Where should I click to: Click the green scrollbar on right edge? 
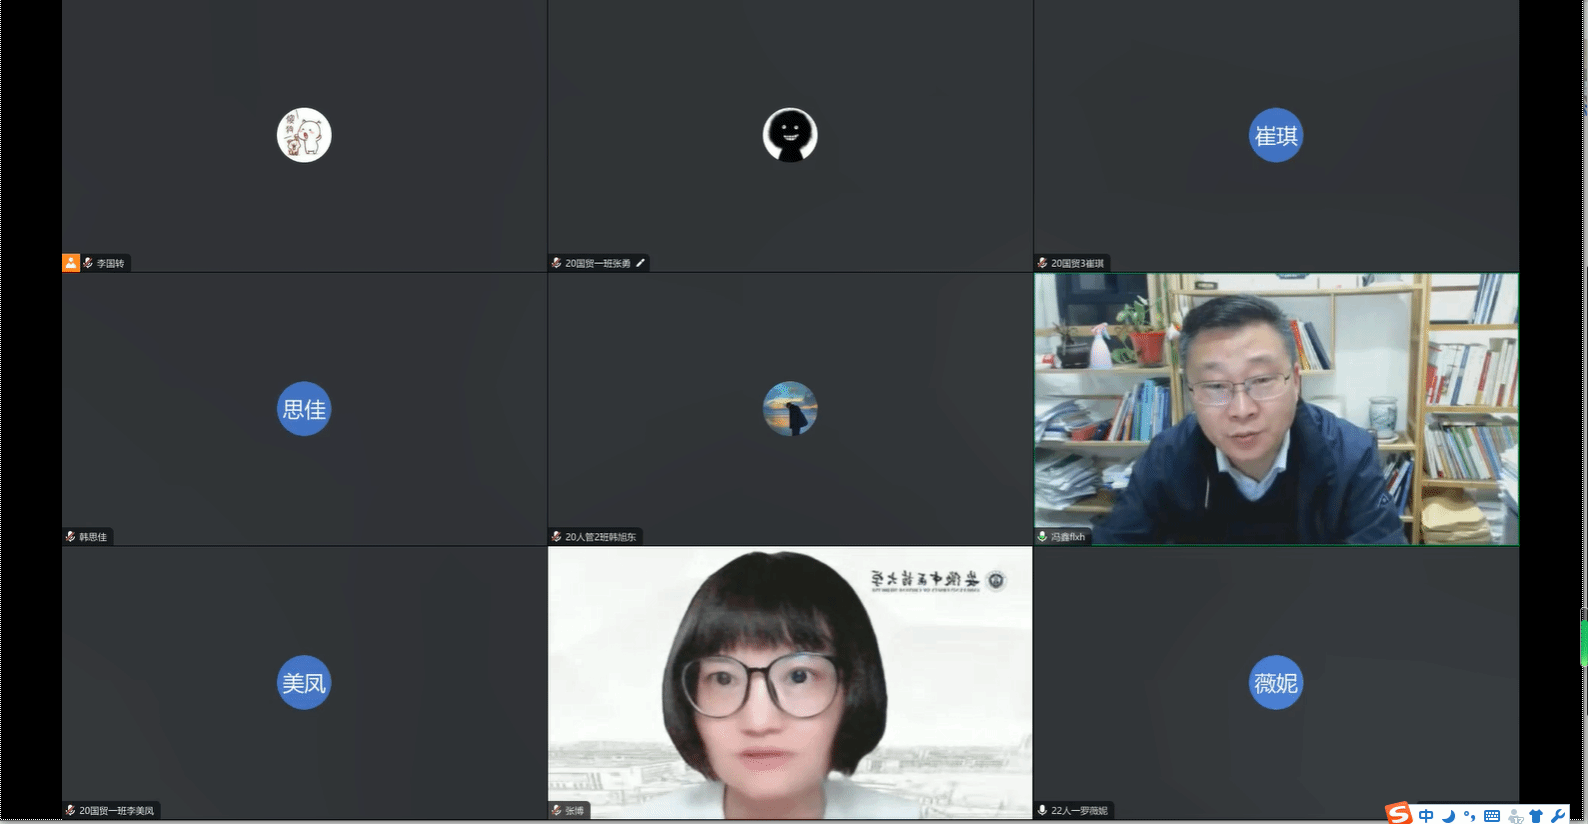pyautogui.click(x=1583, y=640)
